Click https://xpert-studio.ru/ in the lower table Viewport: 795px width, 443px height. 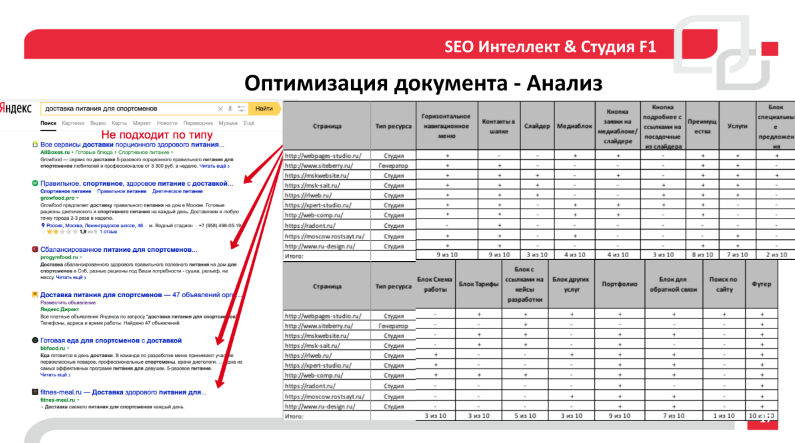[318, 365]
